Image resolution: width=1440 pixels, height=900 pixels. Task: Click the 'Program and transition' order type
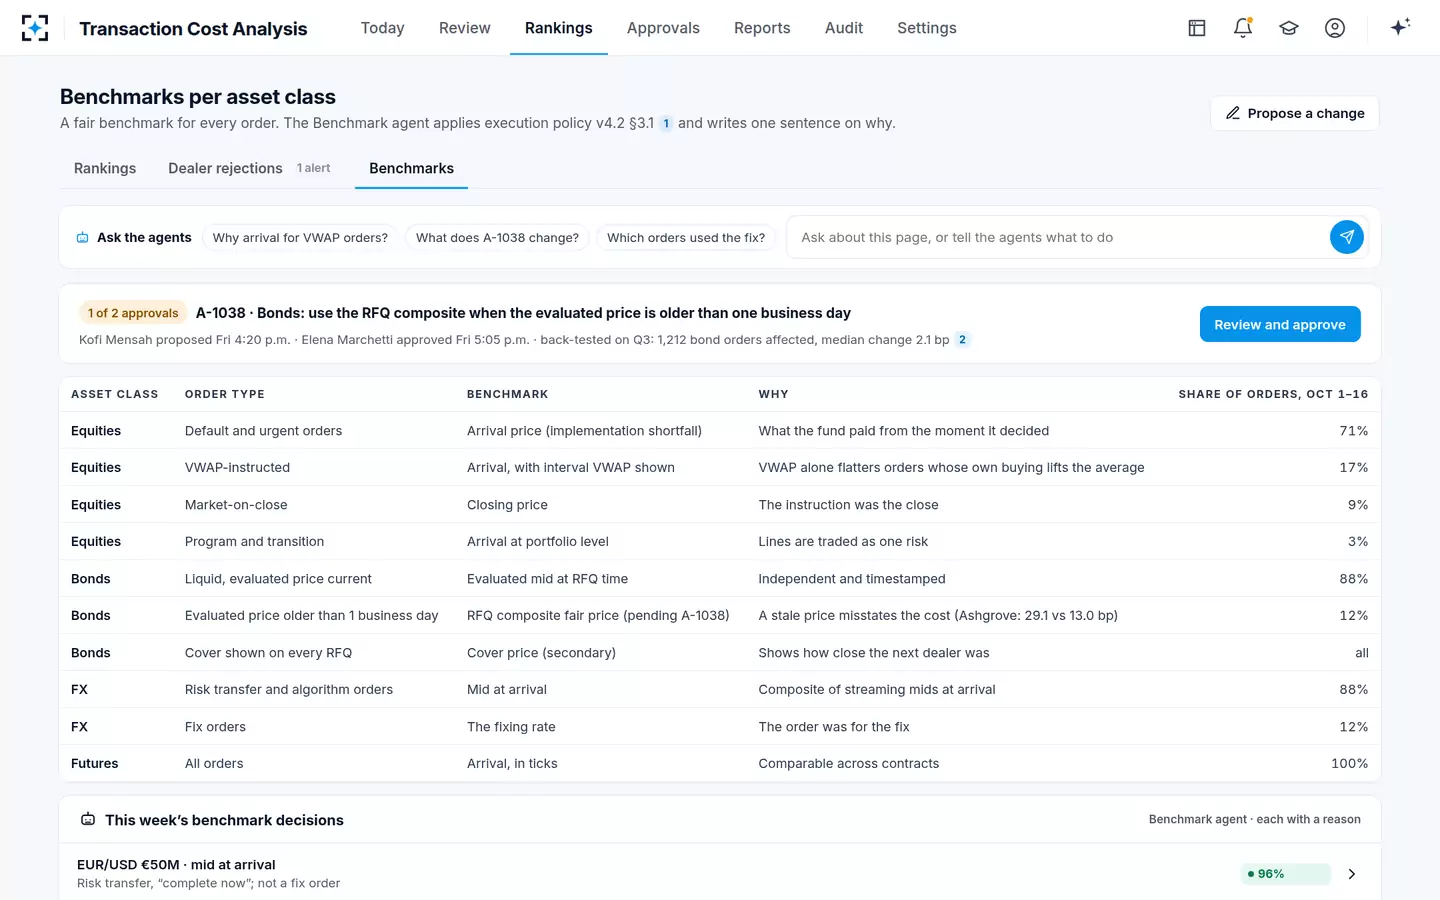(254, 541)
